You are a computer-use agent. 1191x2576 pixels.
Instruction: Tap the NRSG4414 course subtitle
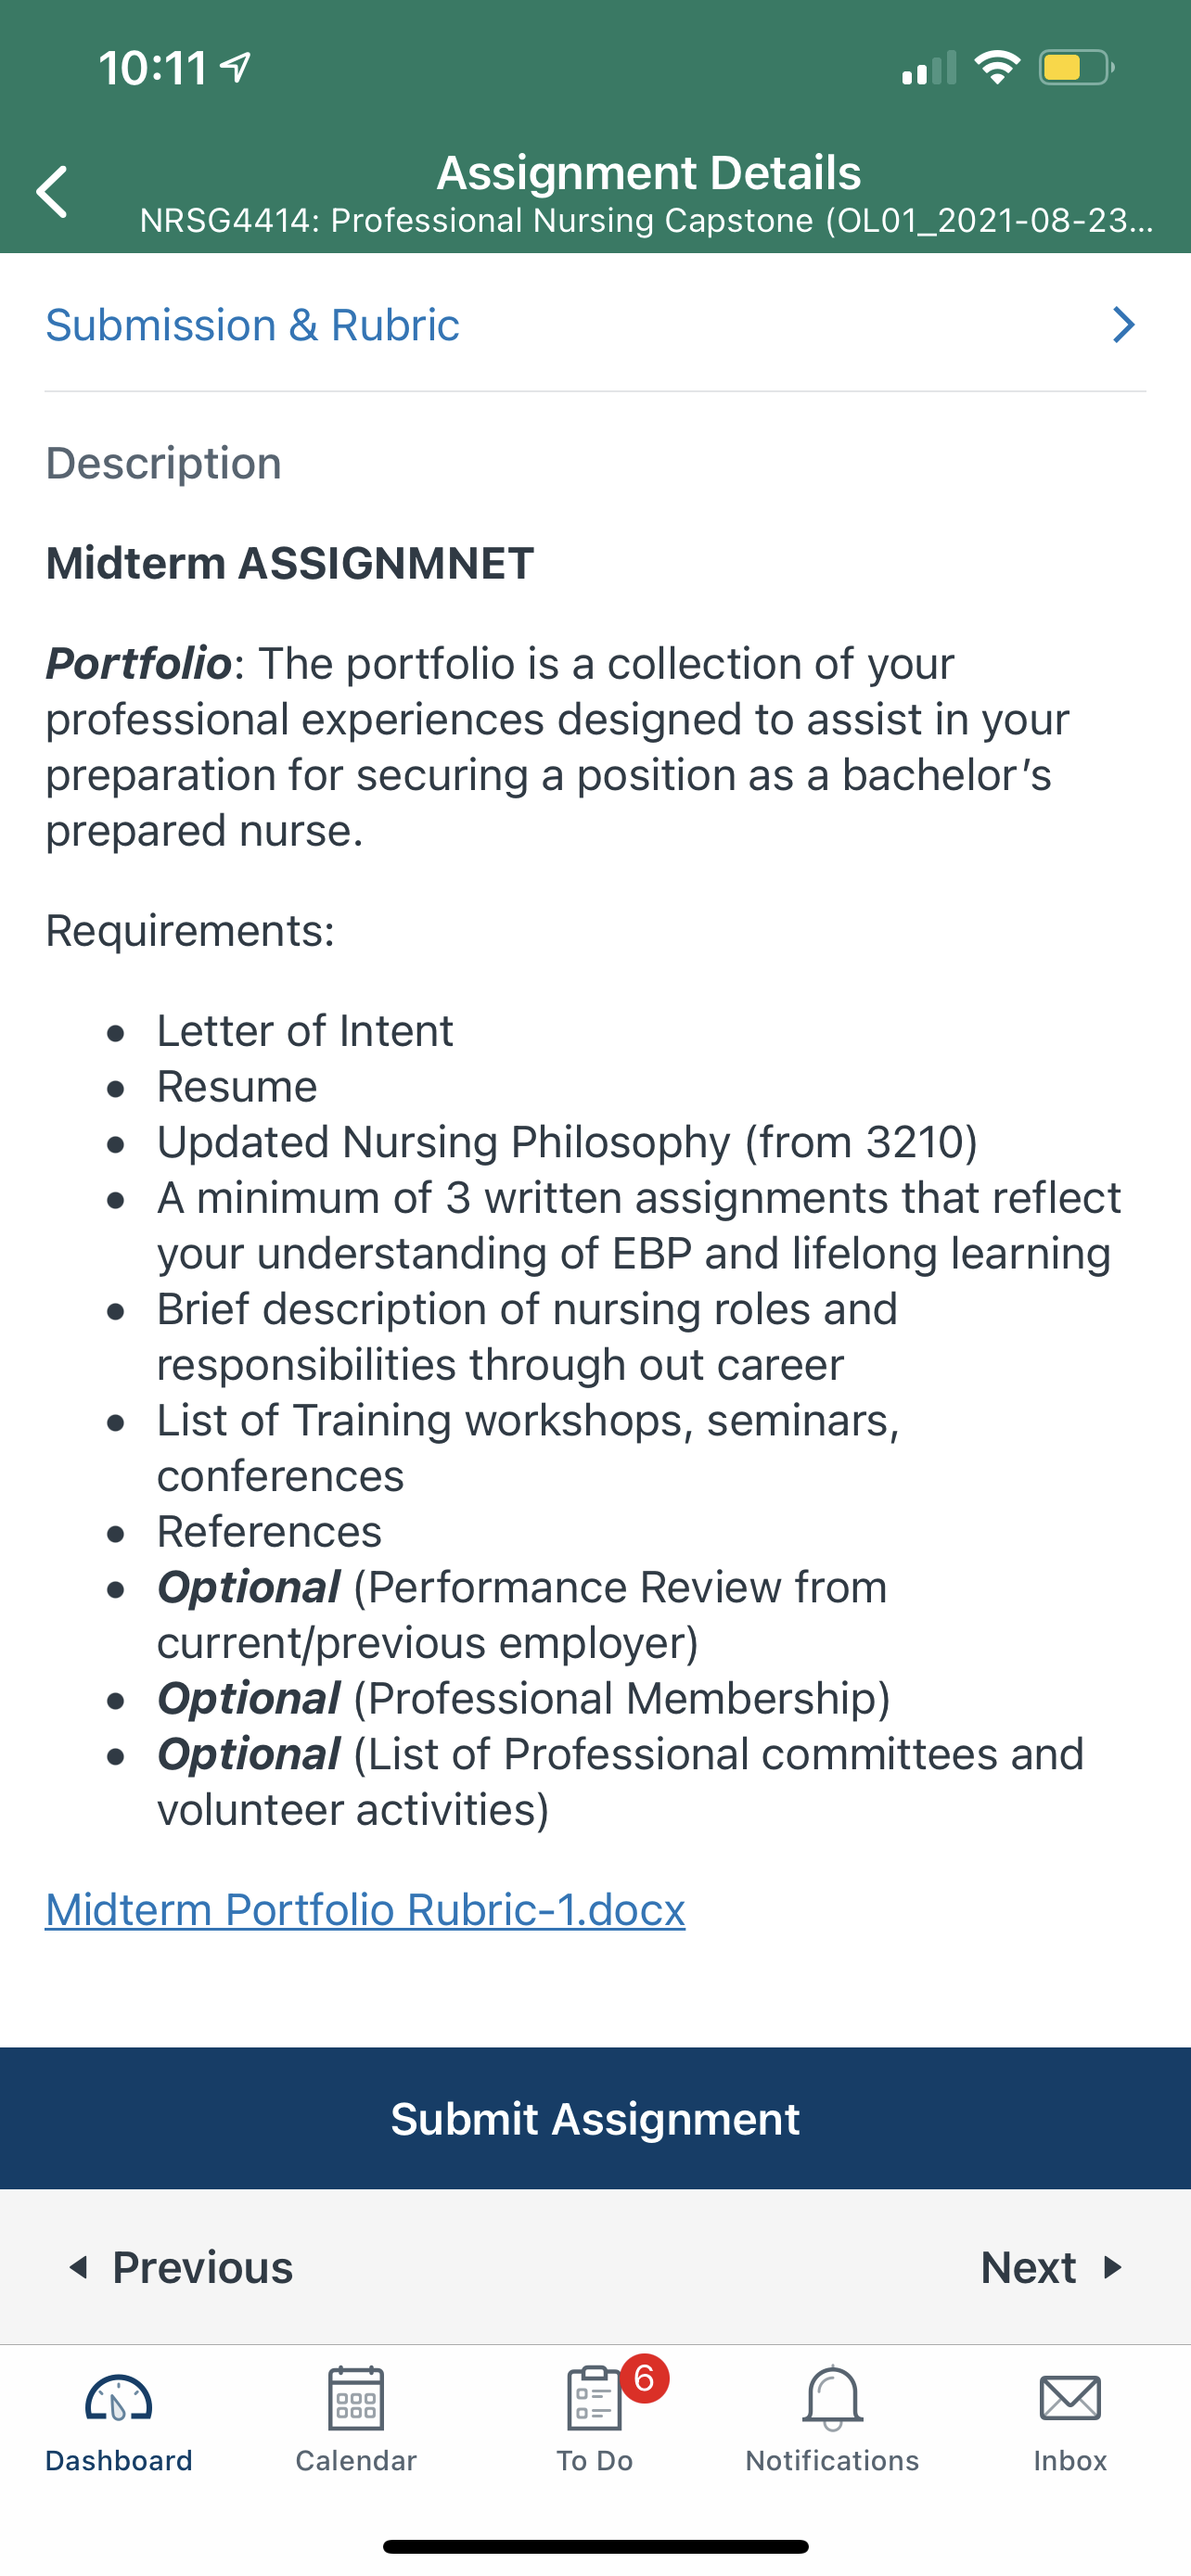coord(647,221)
